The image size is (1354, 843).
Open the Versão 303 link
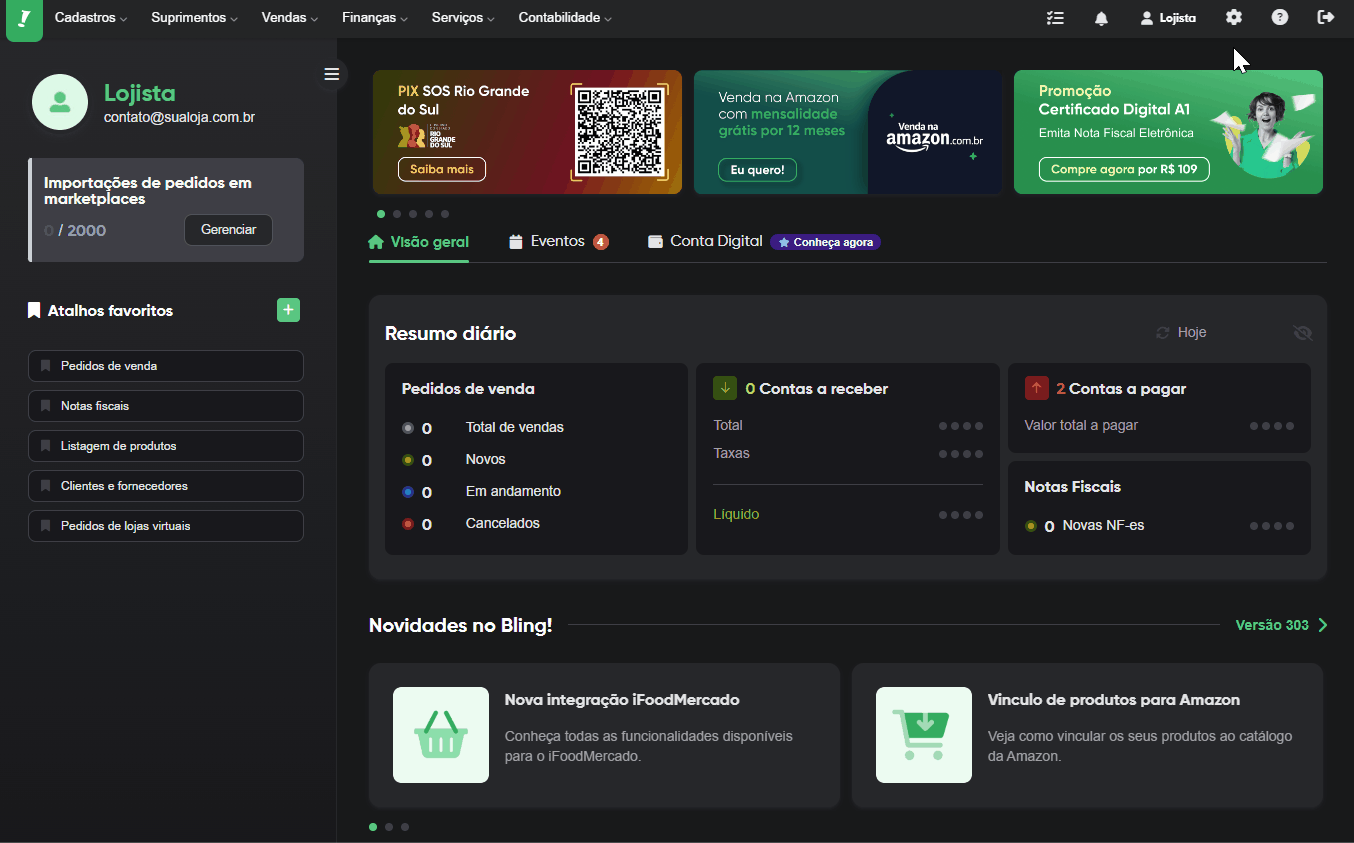pyautogui.click(x=1272, y=625)
